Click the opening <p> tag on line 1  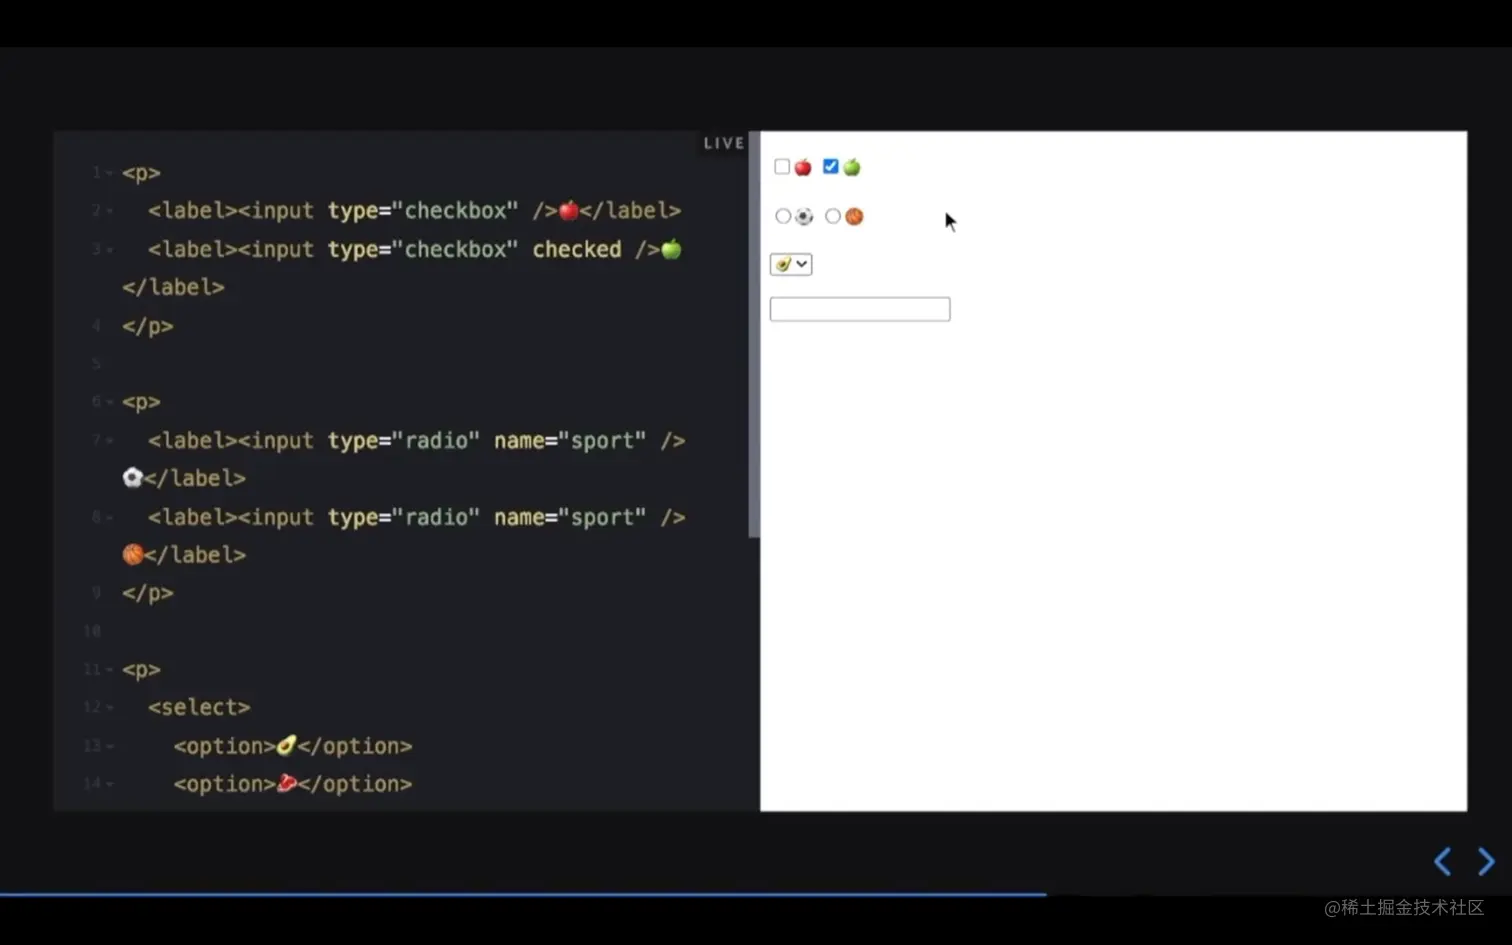[x=141, y=173]
